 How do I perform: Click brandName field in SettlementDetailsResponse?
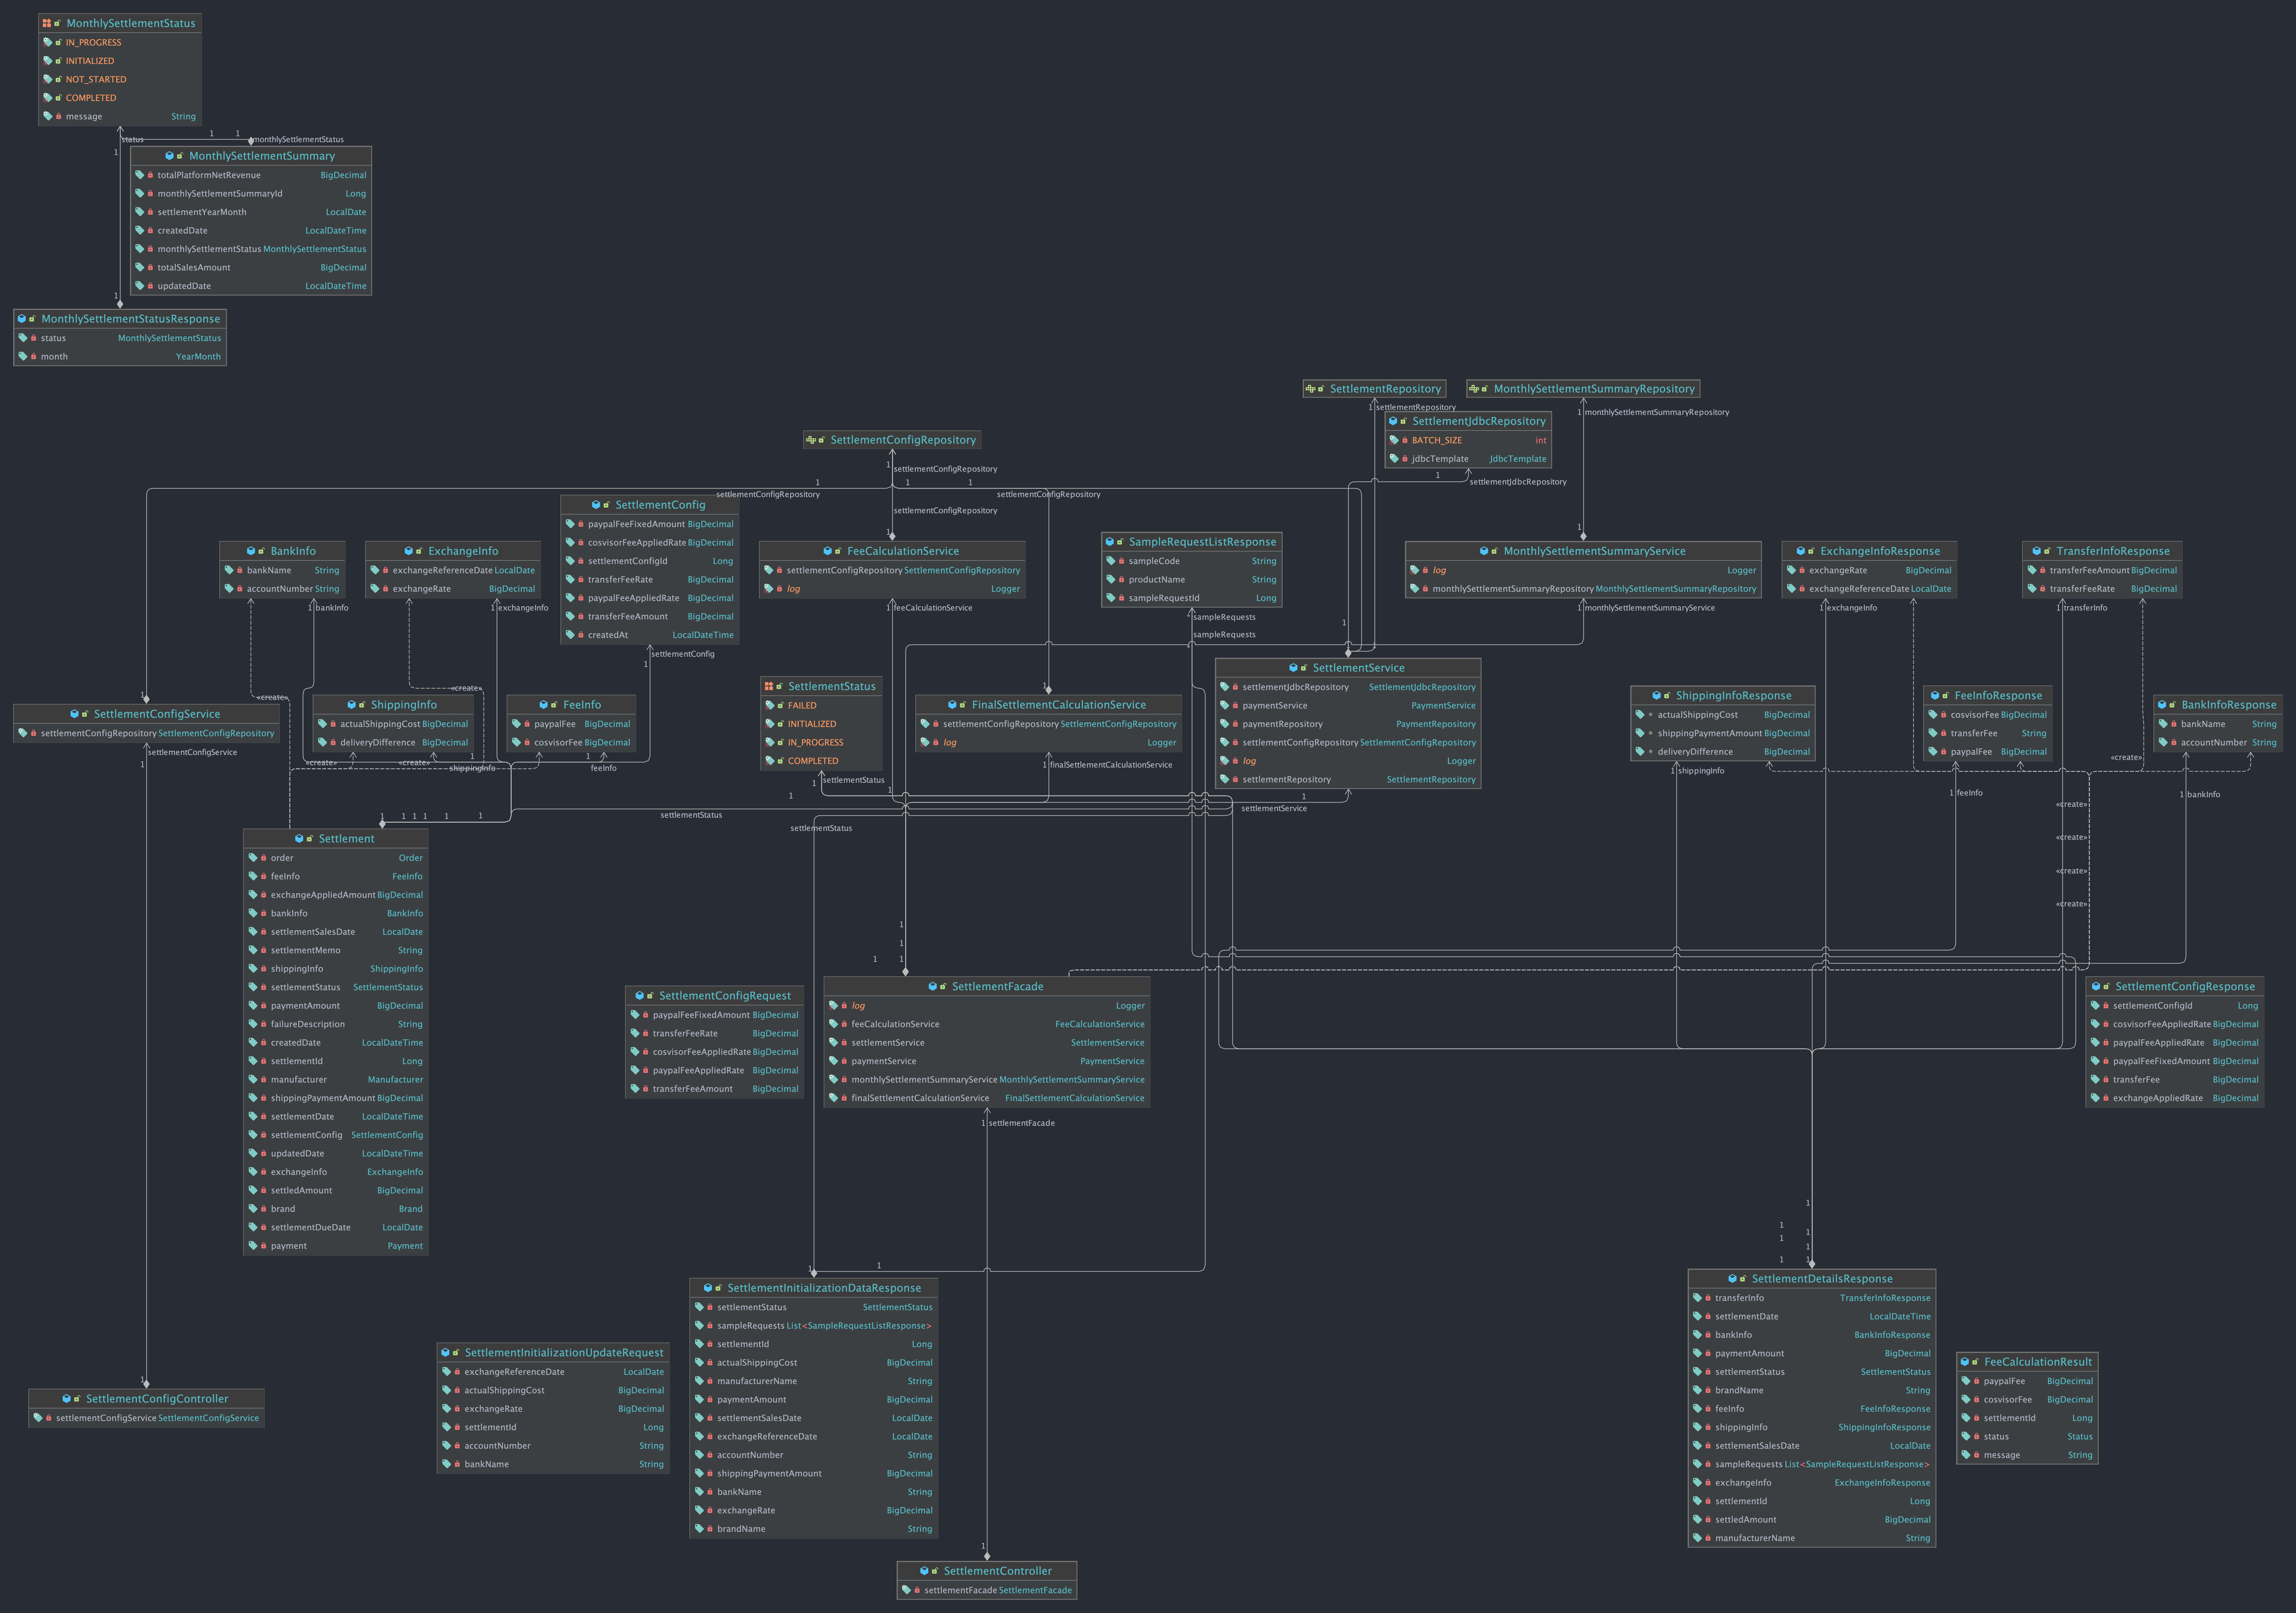(x=1812, y=1390)
